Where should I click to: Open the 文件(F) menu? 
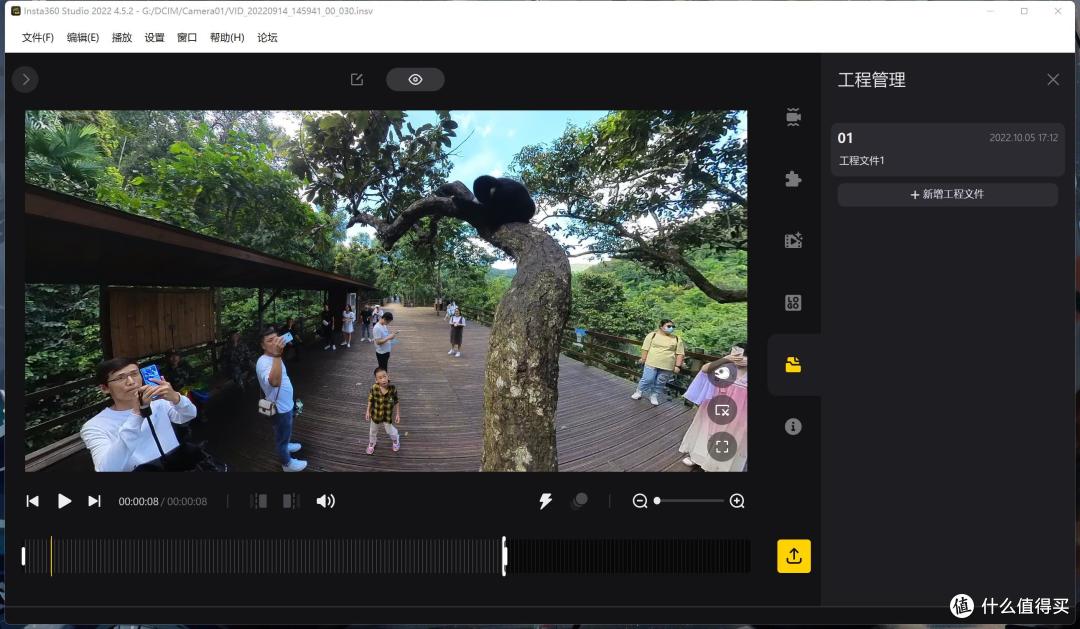click(x=38, y=37)
